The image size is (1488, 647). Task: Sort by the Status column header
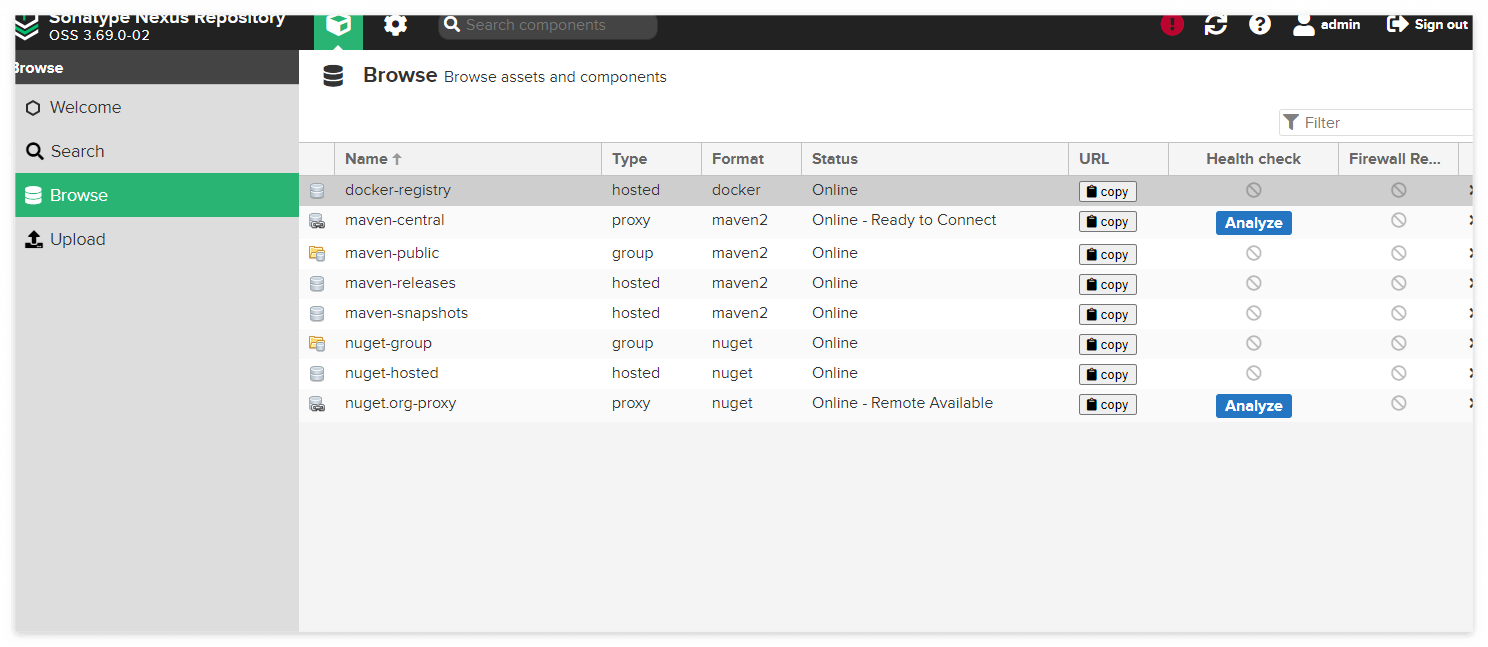point(935,159)
